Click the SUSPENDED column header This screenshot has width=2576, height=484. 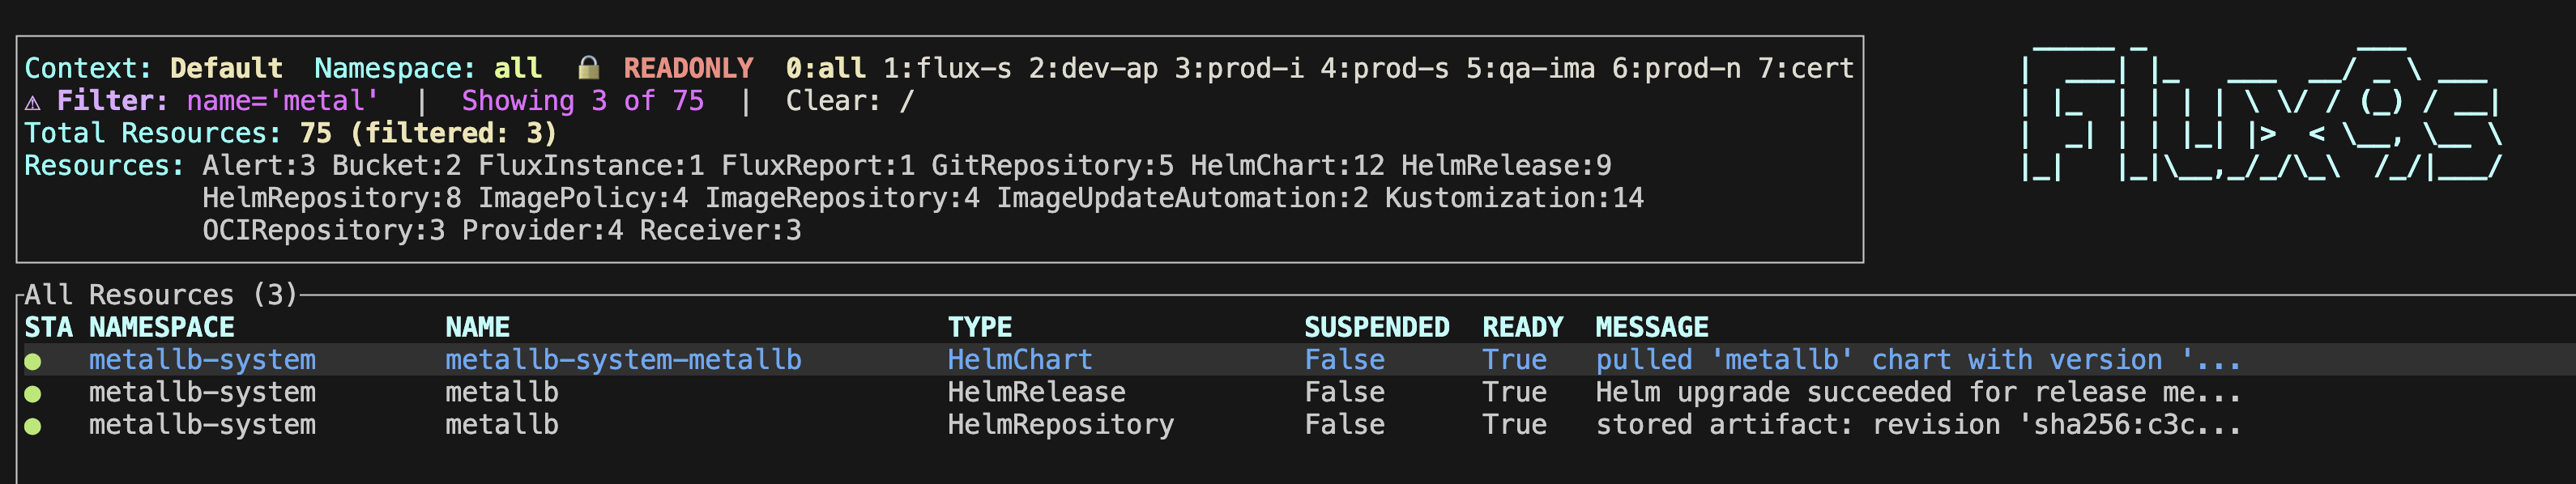click(x=1376, y=327)
